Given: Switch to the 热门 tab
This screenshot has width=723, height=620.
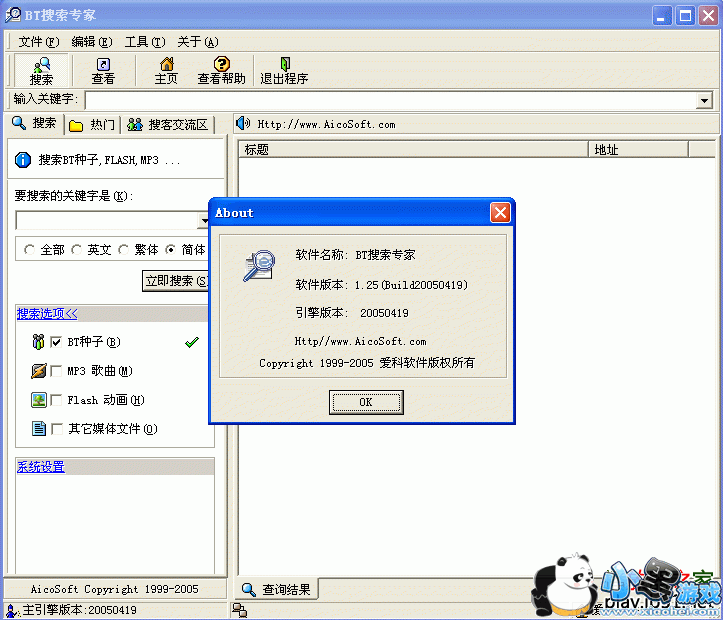Looking at the screenshot, I should pos(92,125).
